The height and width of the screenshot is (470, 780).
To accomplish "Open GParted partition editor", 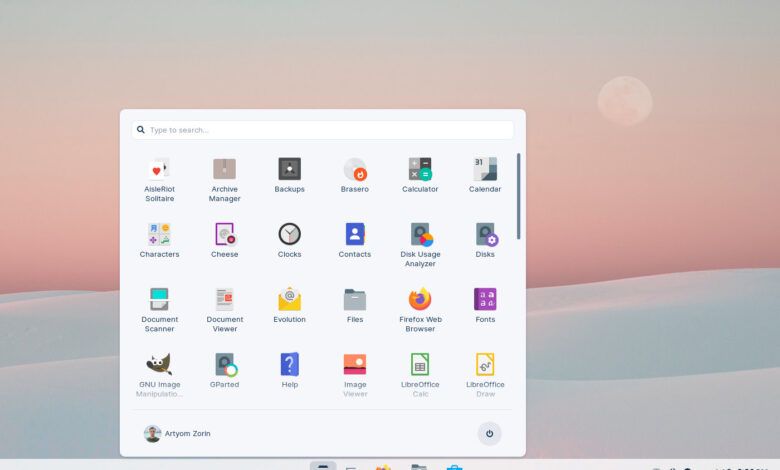I will click(x=224, y=371).
